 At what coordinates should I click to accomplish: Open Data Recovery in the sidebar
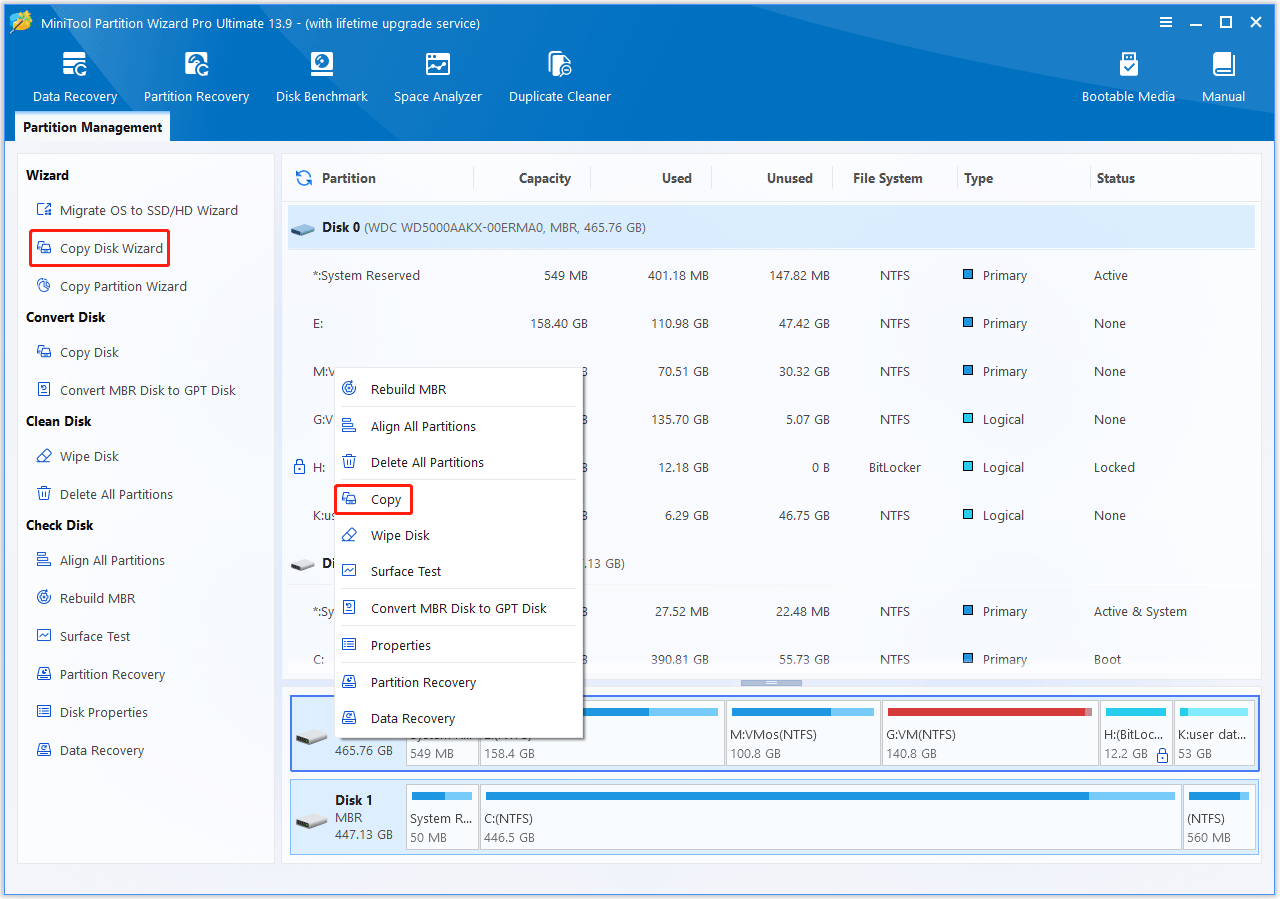point(91,750)
